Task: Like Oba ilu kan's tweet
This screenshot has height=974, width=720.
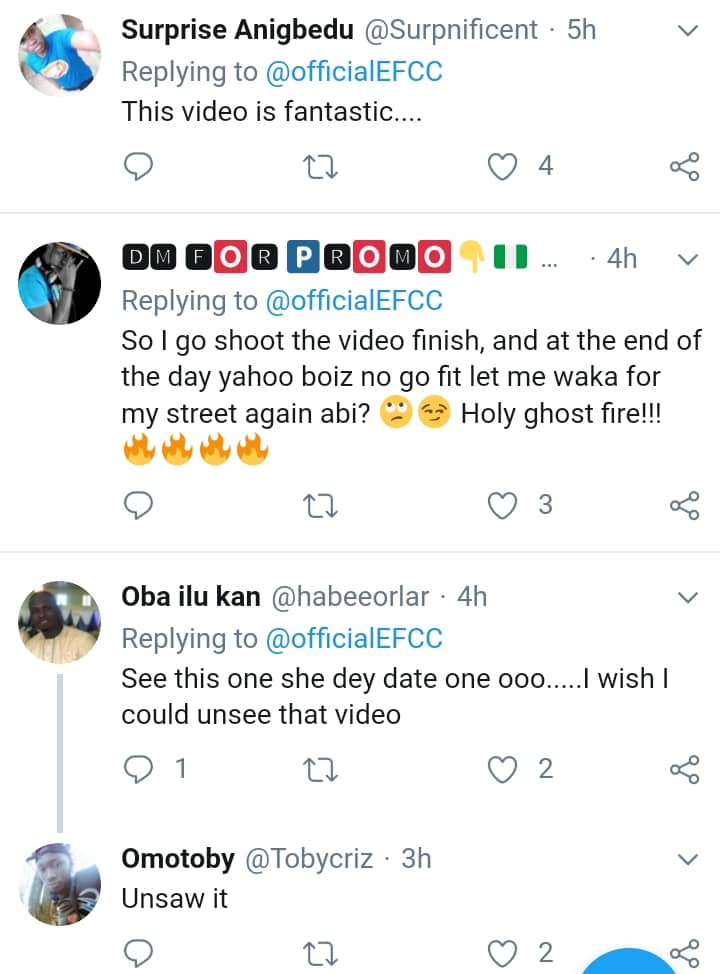Action: pyautogui.click(x=502, y=769)
